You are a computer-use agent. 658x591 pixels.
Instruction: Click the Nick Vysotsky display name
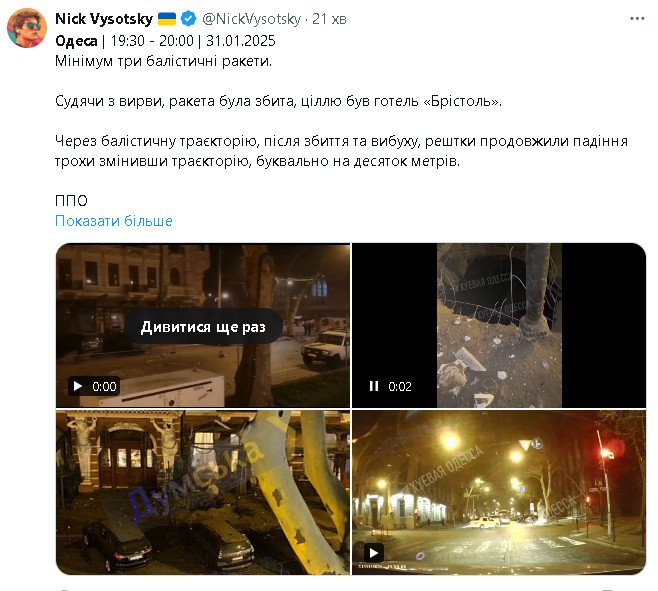[x=104, y=19]
